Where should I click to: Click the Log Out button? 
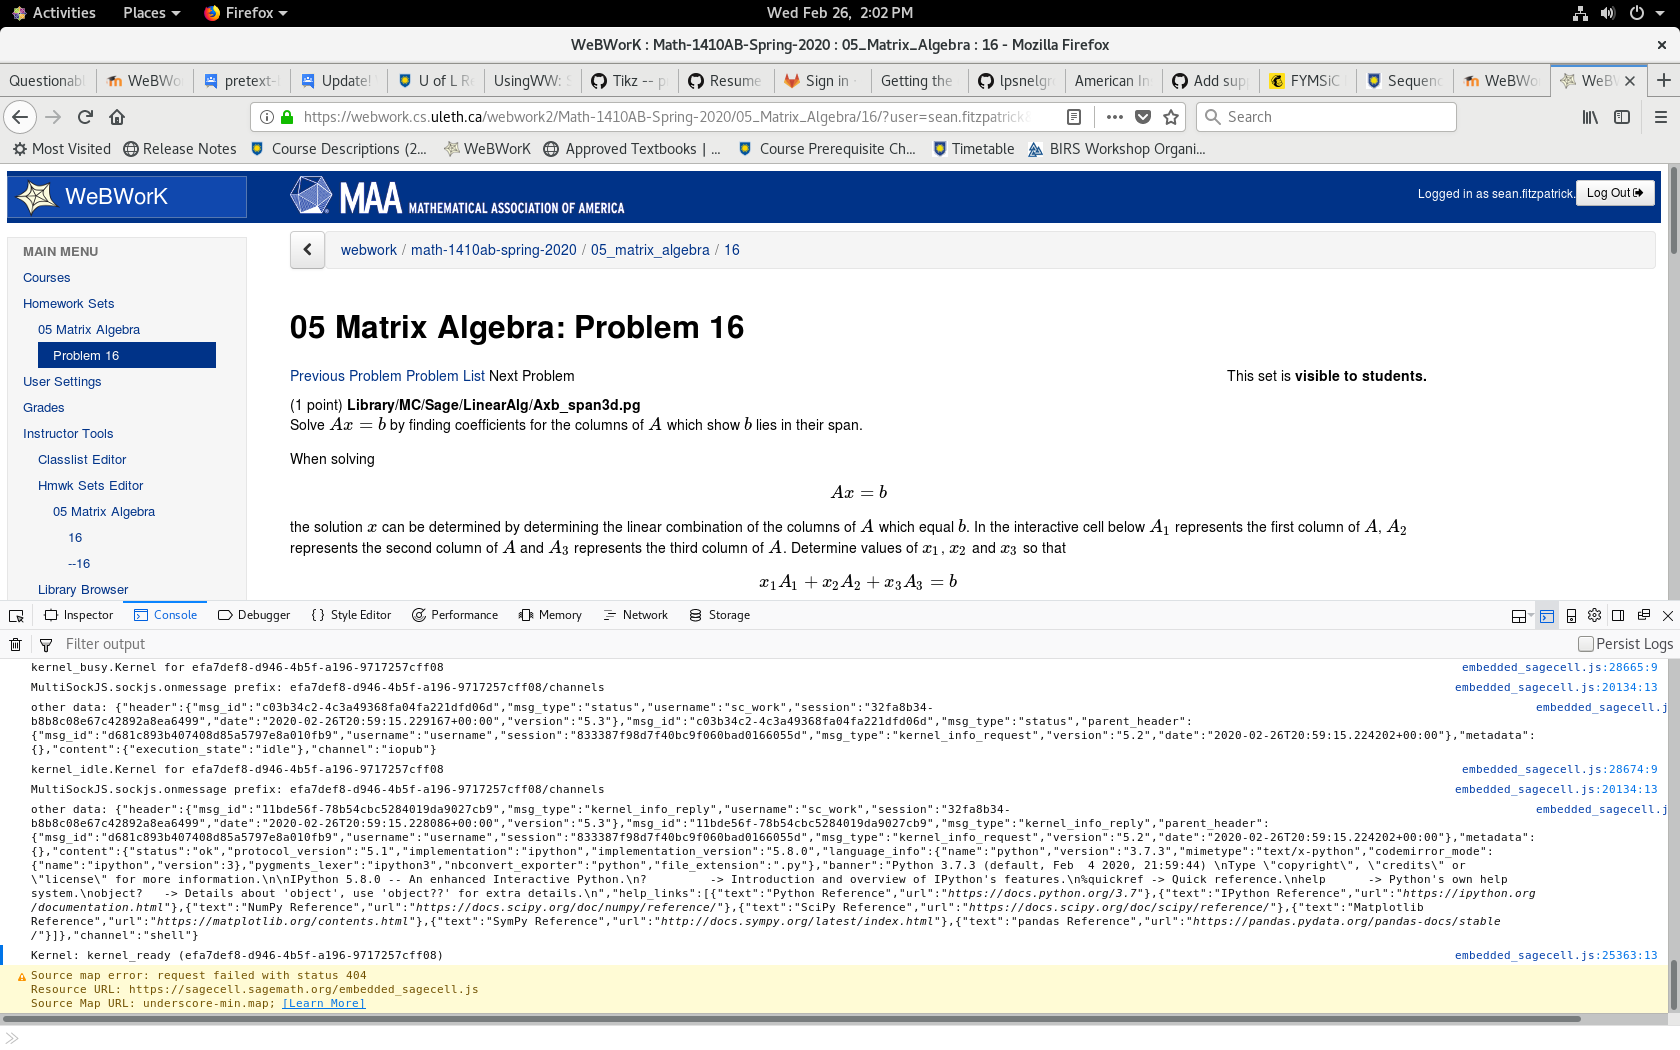point(1615,193)
